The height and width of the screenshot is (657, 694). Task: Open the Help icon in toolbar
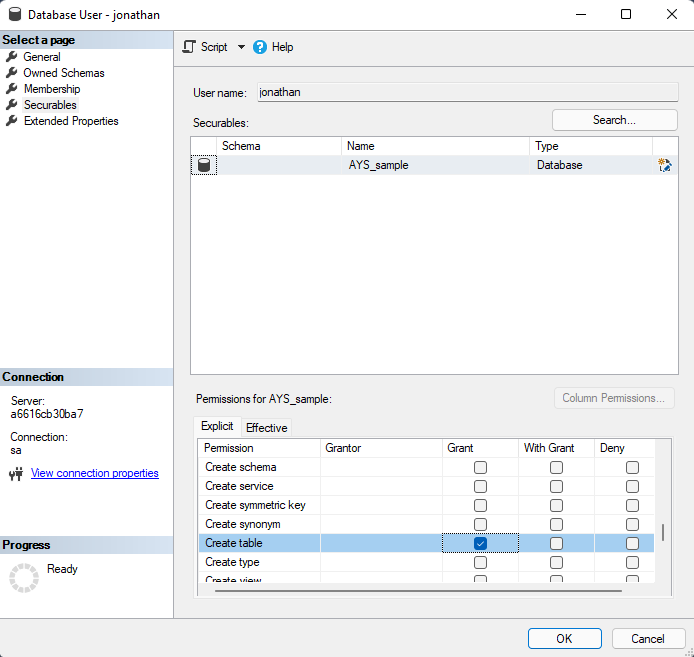pyautogui.click(x=260, y=47)
